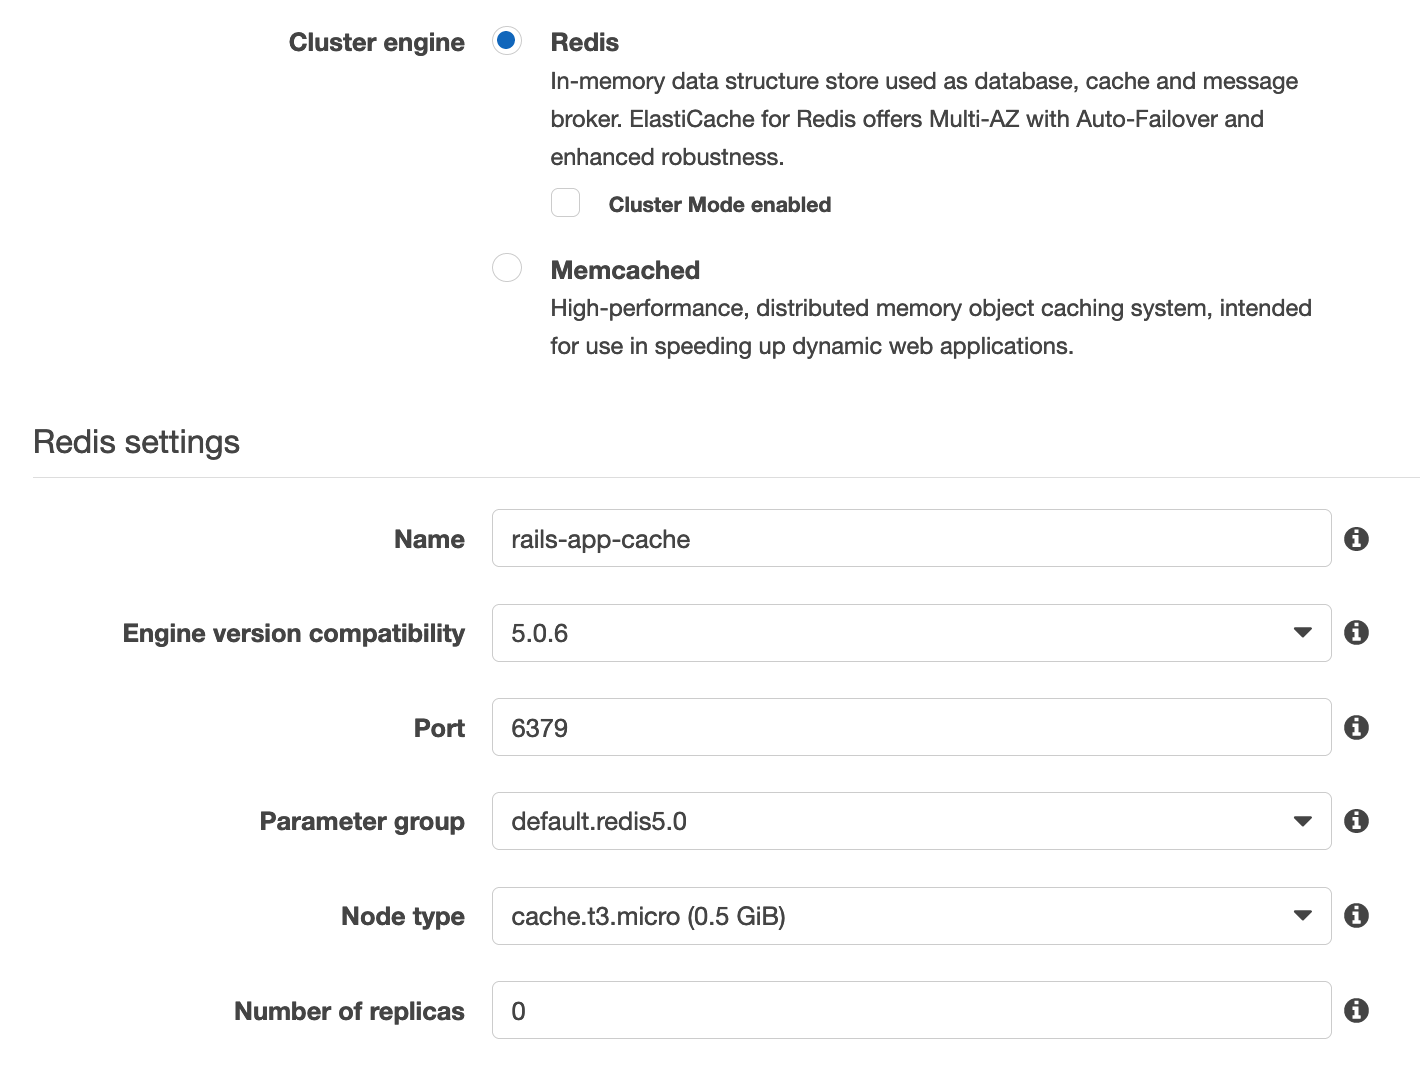The width and height of the screenshot is (1420, 1080).
Task: Enable Cluster Mode for Redis
Action: [x=565, y=202]
